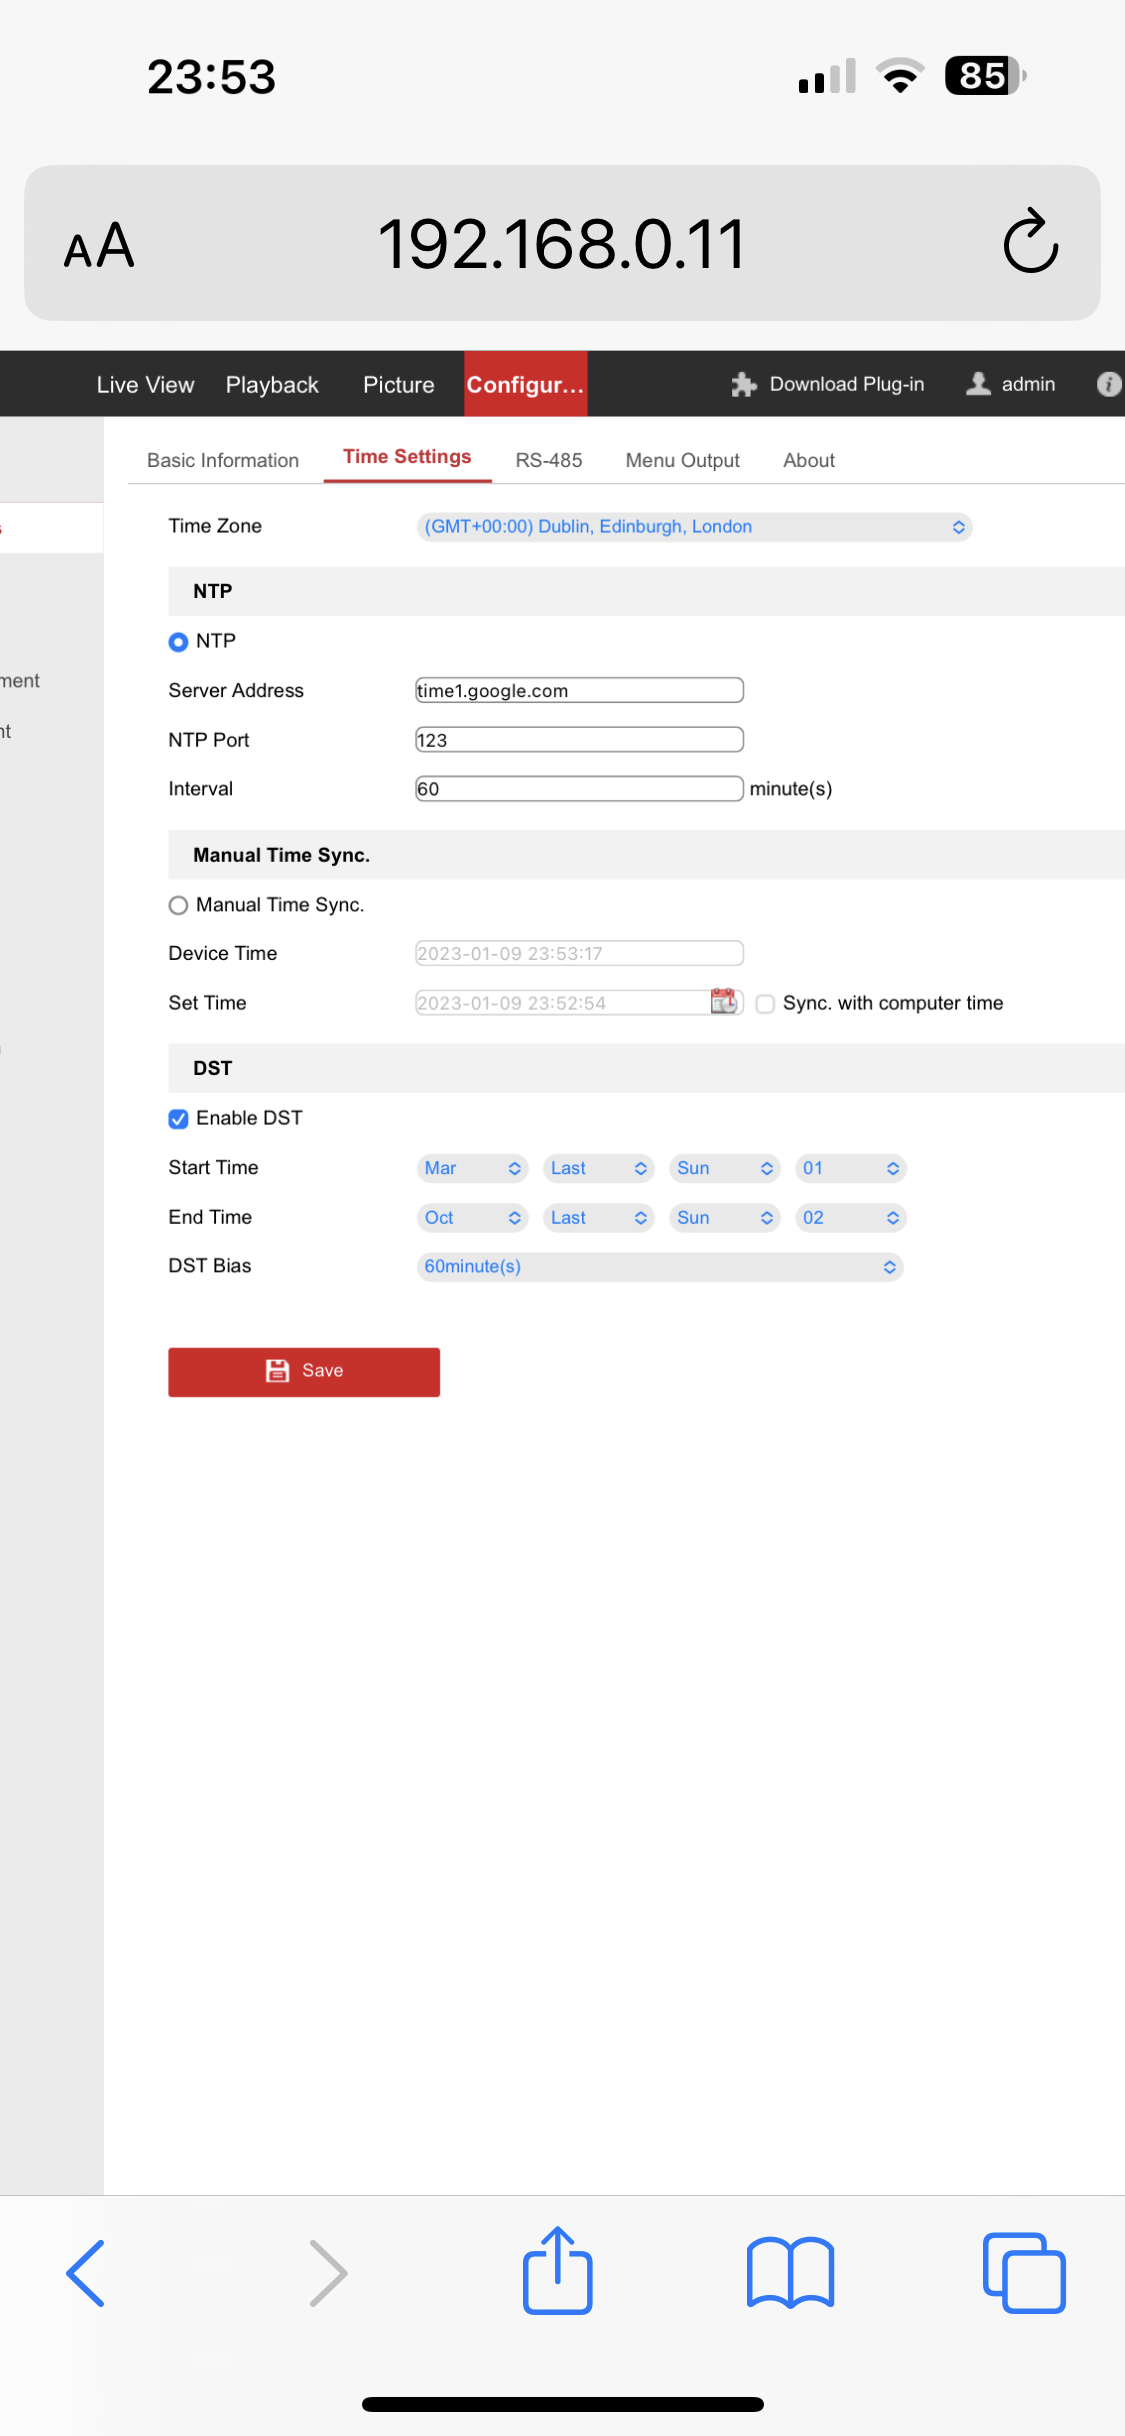This screenshot has width=1125, height=2436.
Task: Uncheck the Enable DST checkbox
Action: (178, 1119)
